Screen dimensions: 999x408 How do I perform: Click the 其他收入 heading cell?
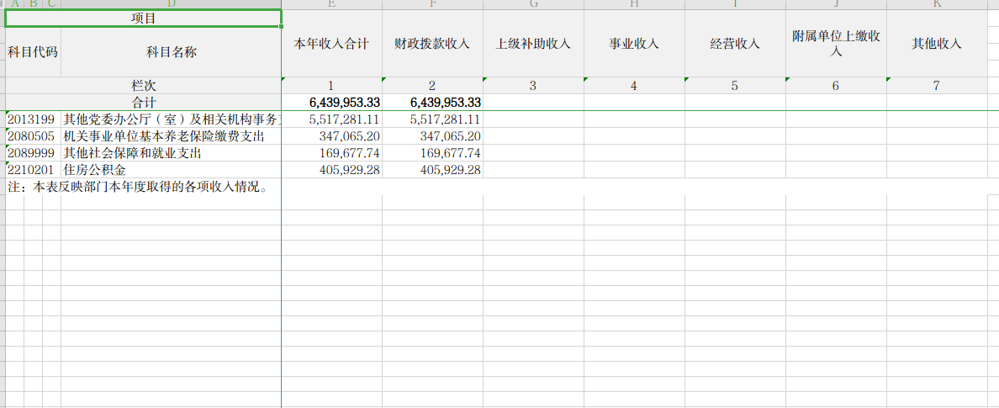tap(937, 44)
